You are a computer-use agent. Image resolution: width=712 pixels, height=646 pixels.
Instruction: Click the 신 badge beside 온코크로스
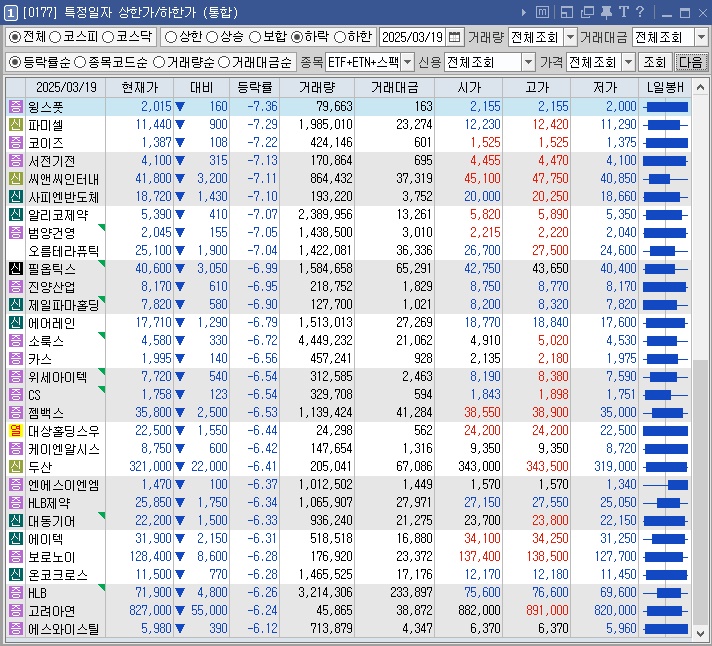[x=15, y=575]
